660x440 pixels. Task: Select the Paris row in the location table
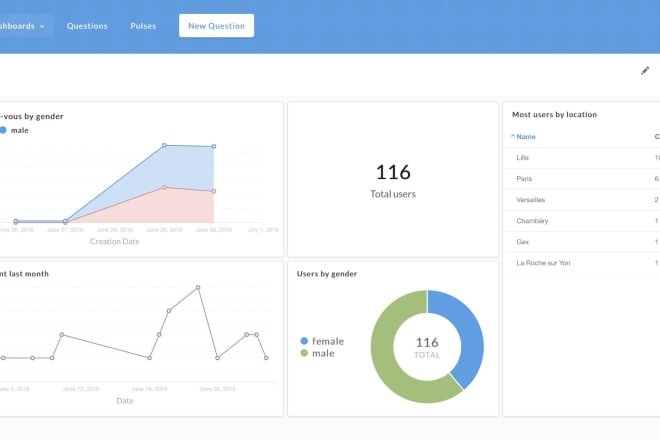click(x=581, y=179)
